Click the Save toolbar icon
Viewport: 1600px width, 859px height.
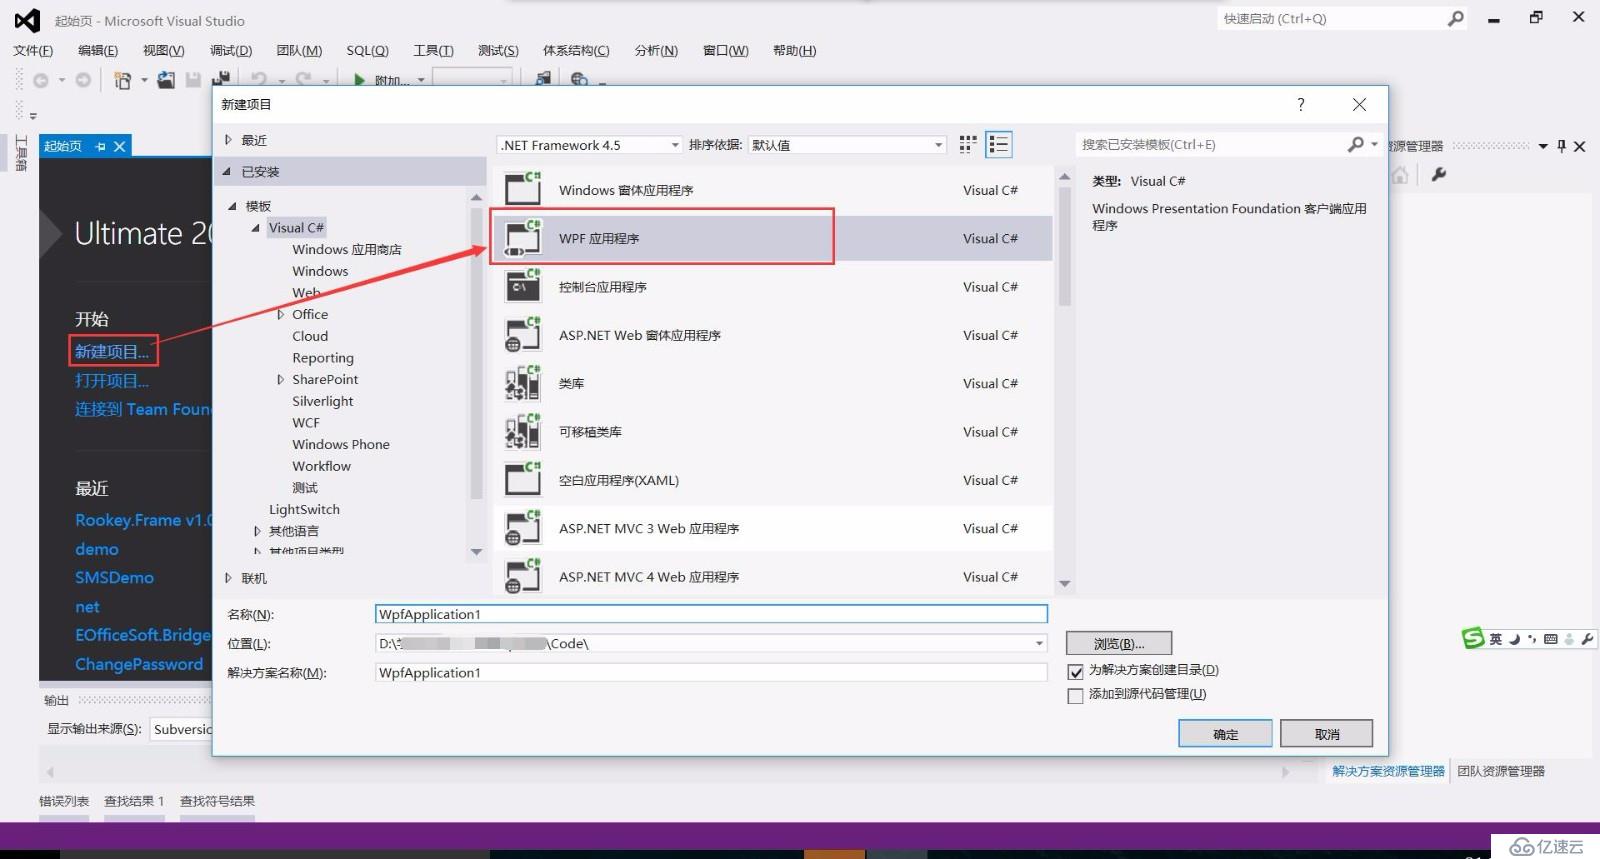(x=193, y=80)
